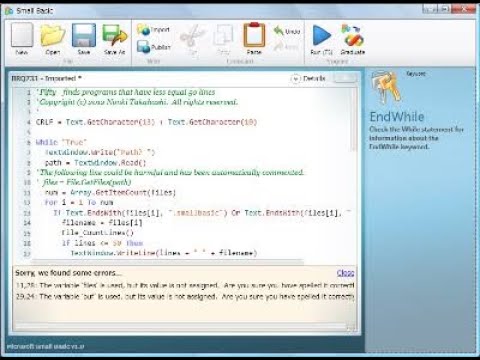Click the TextWindow.WriteLine code on line 17
Viewport: 480px width, 360px height.
(x=164, y=253)
